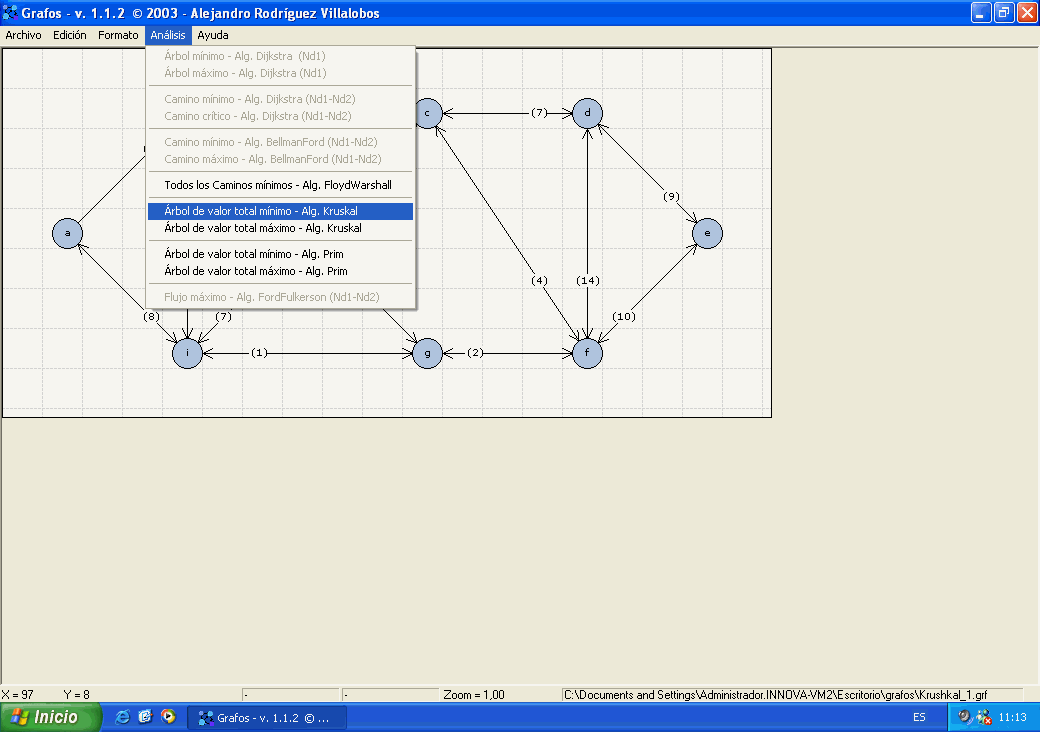This screenshot has height=732, width=1040.
Task: Click the Inicio start button
Action: coord(51,717)
